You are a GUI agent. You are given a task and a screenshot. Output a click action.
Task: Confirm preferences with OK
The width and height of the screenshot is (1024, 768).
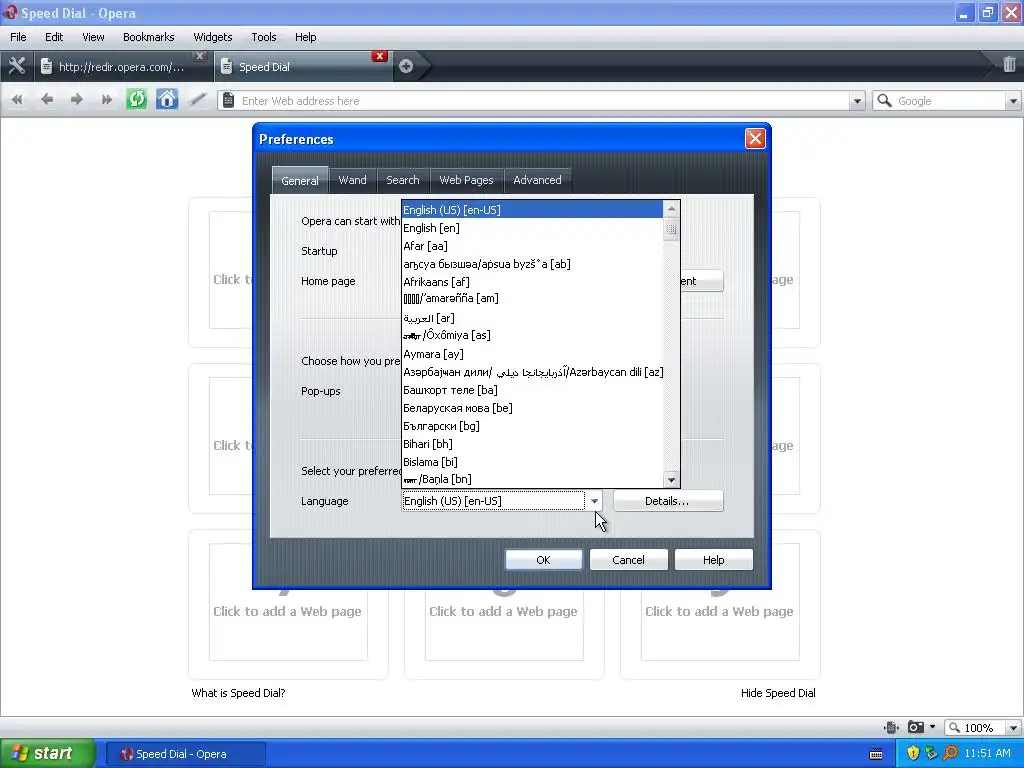point(543,560)
